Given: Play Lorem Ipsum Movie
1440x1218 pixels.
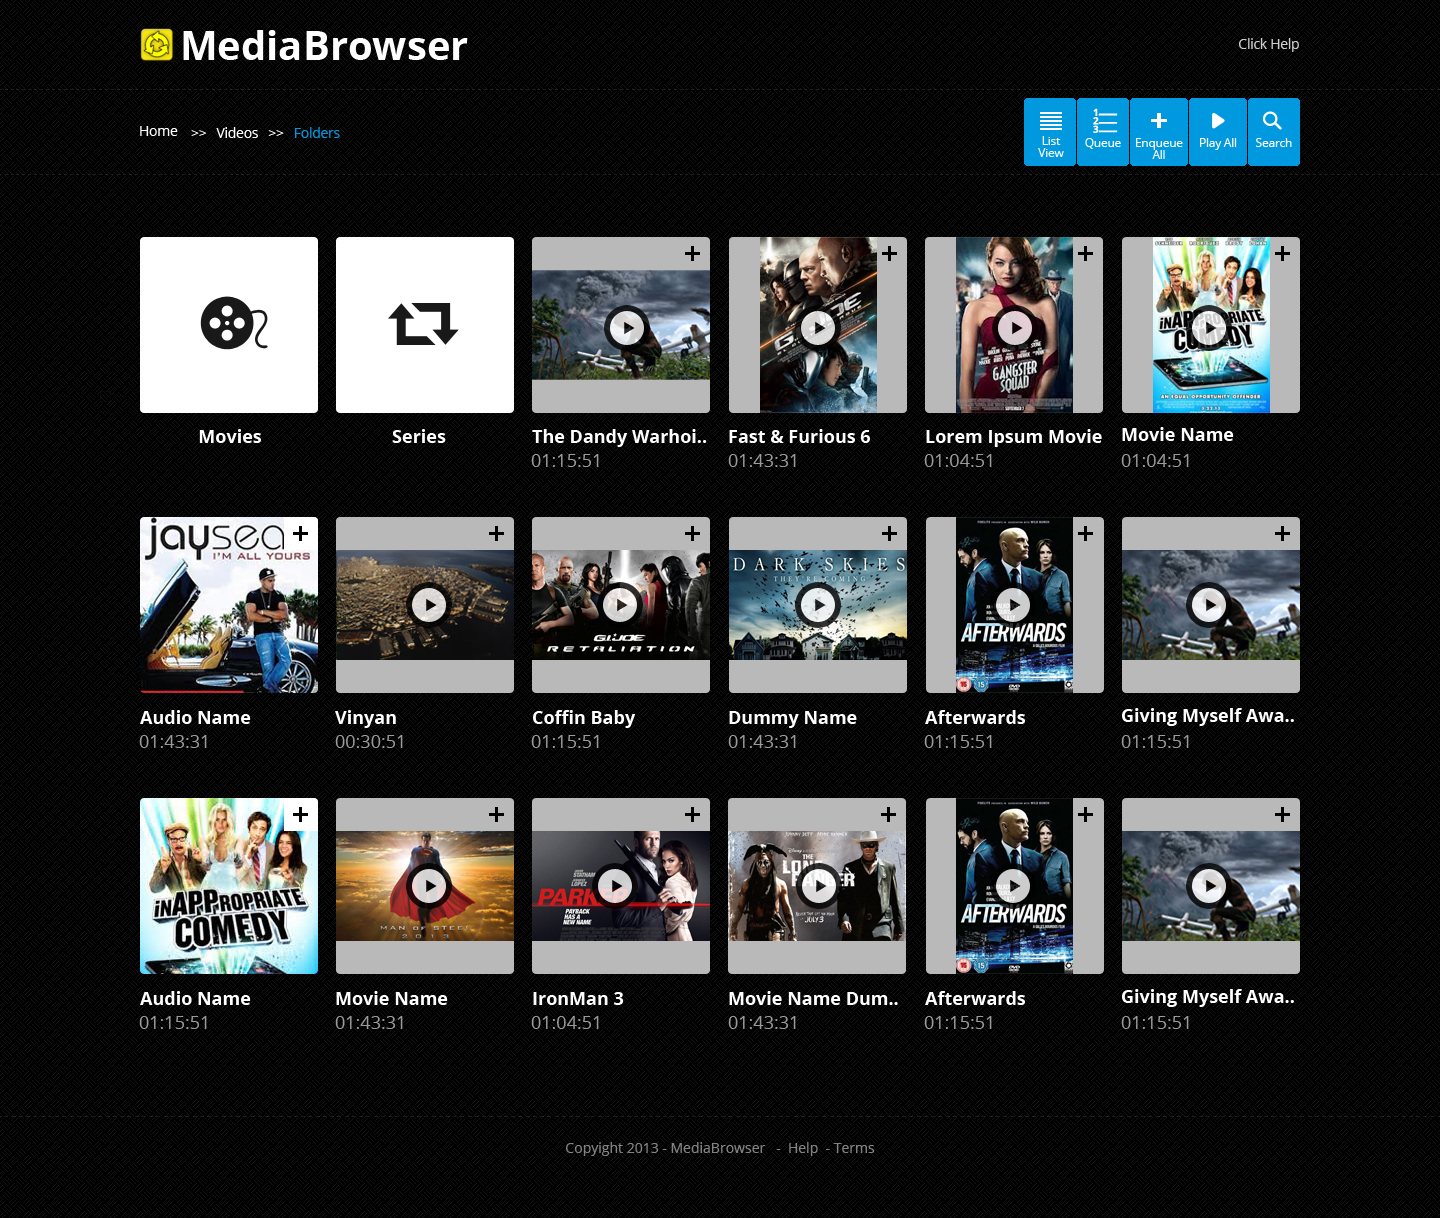Looking at the screenshot, I should point(1015,327).
